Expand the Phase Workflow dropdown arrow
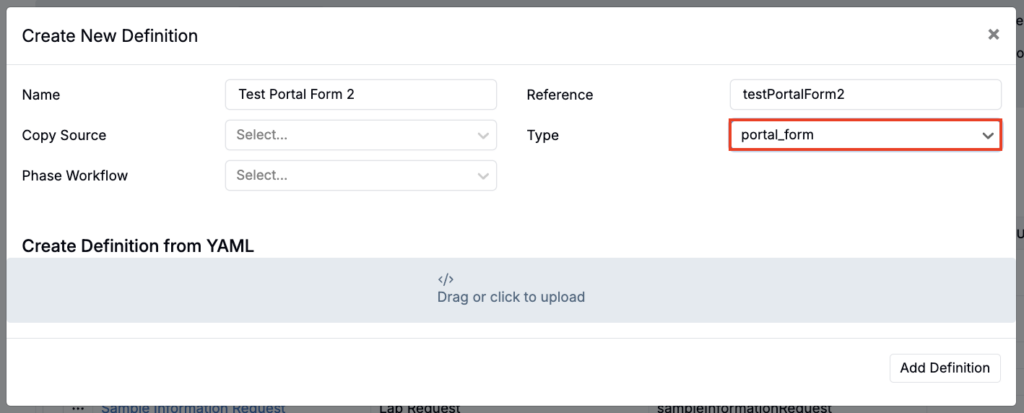The image size is (1024, 413). point(483,176)
